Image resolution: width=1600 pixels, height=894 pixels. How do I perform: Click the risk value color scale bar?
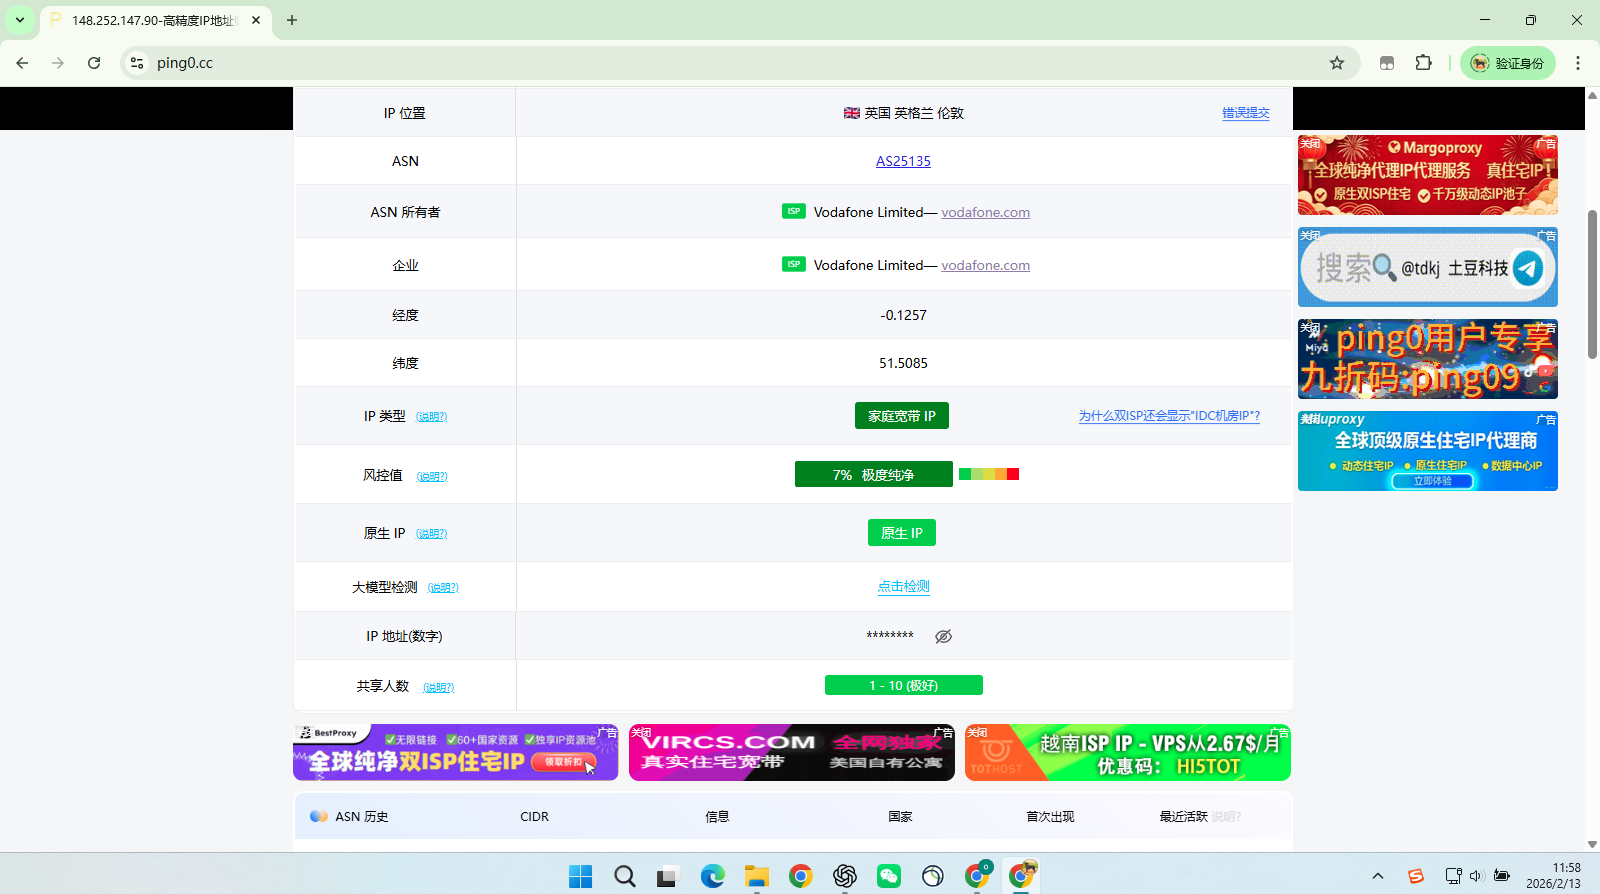point(988,474)
